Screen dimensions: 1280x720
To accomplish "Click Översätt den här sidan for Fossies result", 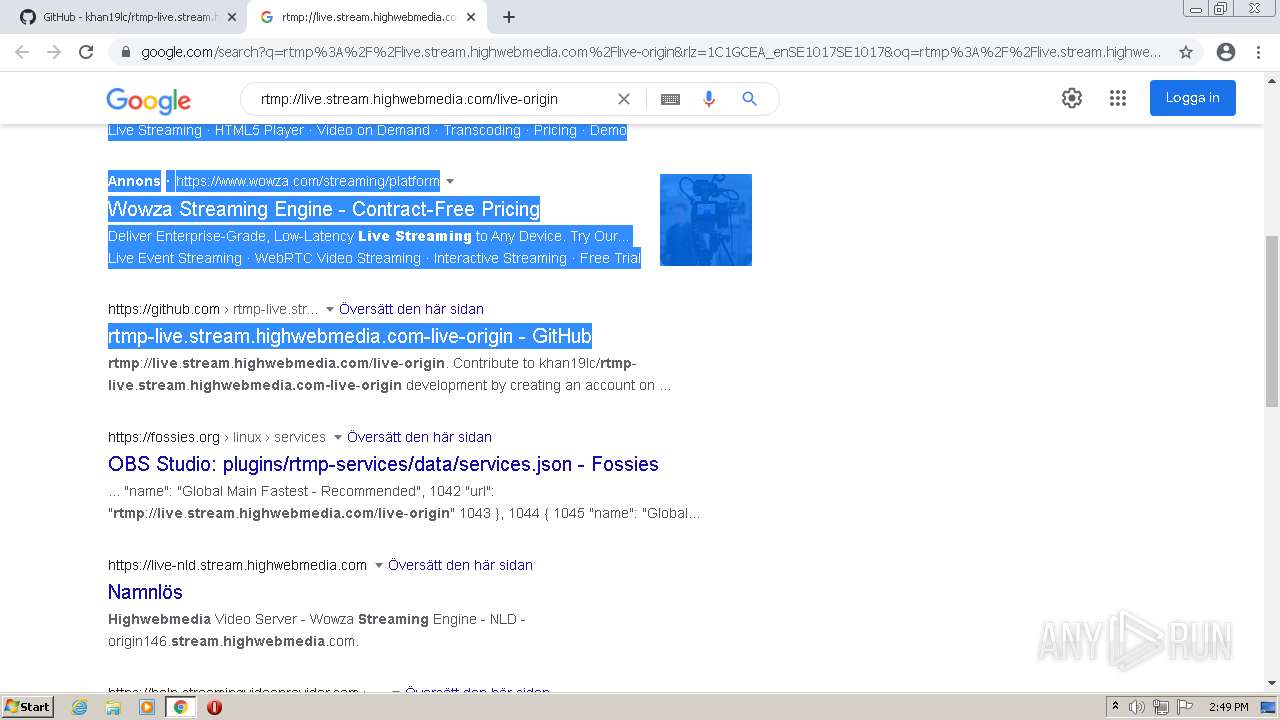I will point(419,437).
